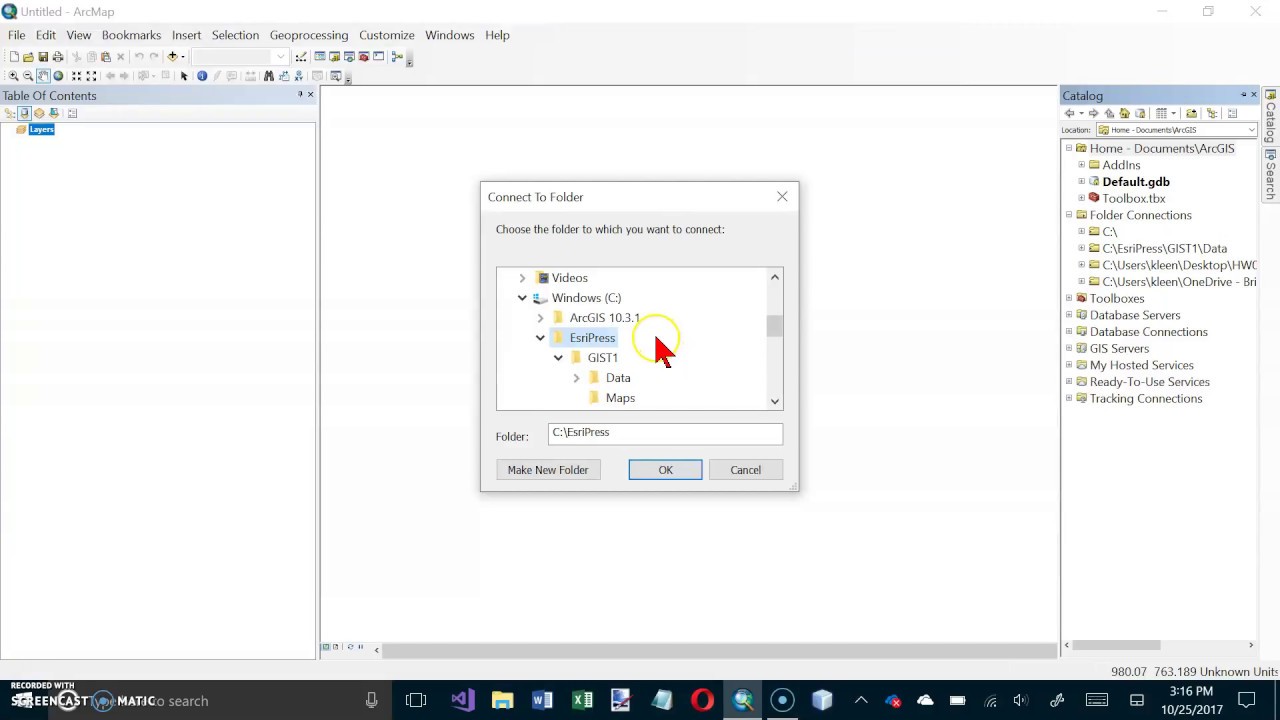This screenshot has height=720, width=1280.
Task: Click the Add Data button icon
Action: coord(172,57)
